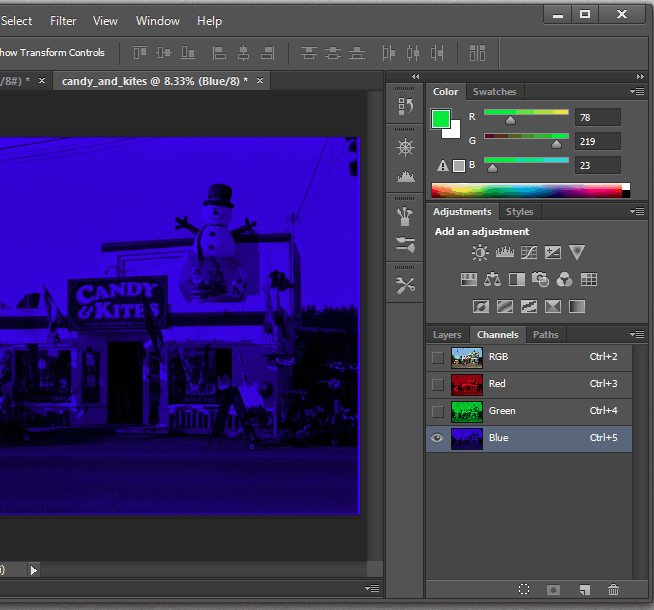This screenshot has width=654, height=610.
Task: Open the Filter menu
Action: 63,21
